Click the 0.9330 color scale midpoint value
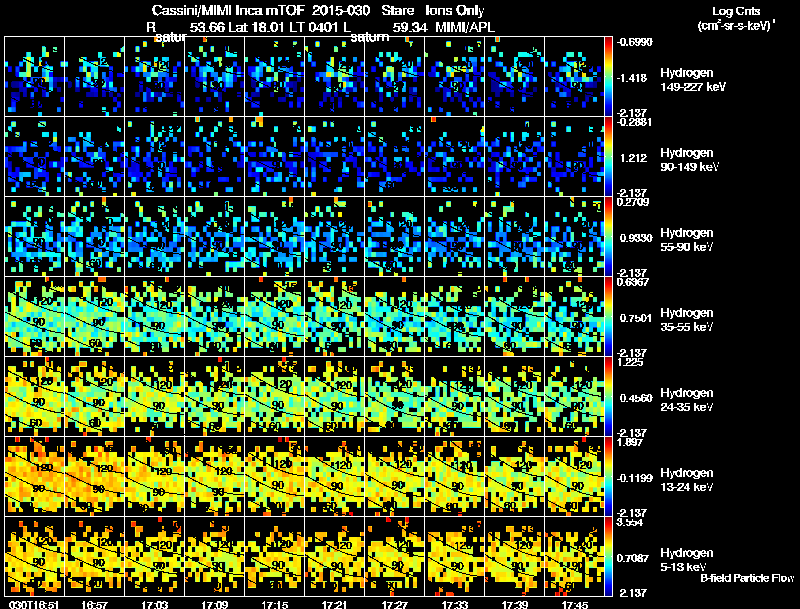This screenshot has height=609, width=800. pyautogui.click(x=636, y=238)
